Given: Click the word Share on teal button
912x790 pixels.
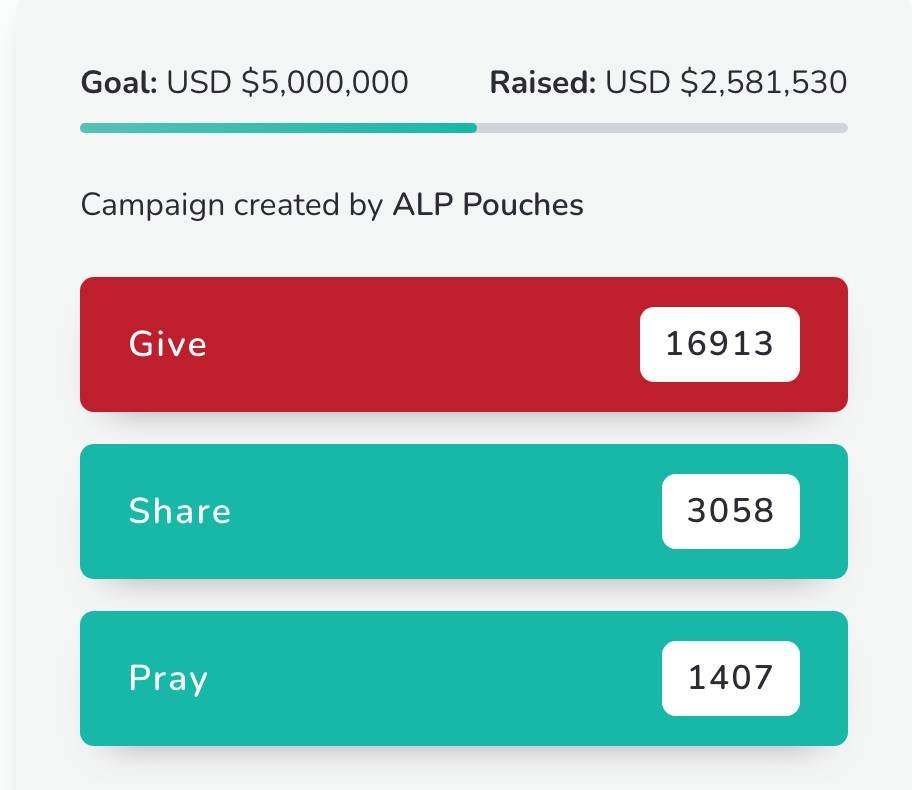Looking at the screenshot, I should [180, 511].
